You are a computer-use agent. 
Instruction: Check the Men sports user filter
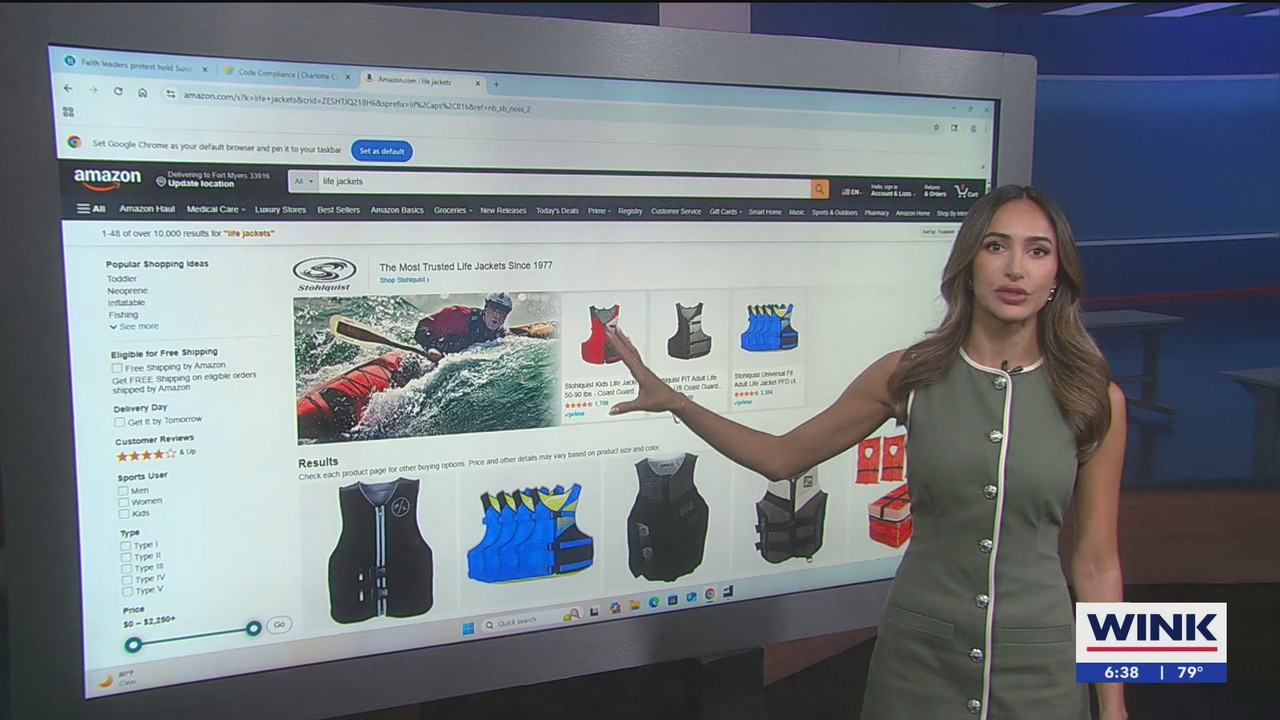click(x=123, y=491)
